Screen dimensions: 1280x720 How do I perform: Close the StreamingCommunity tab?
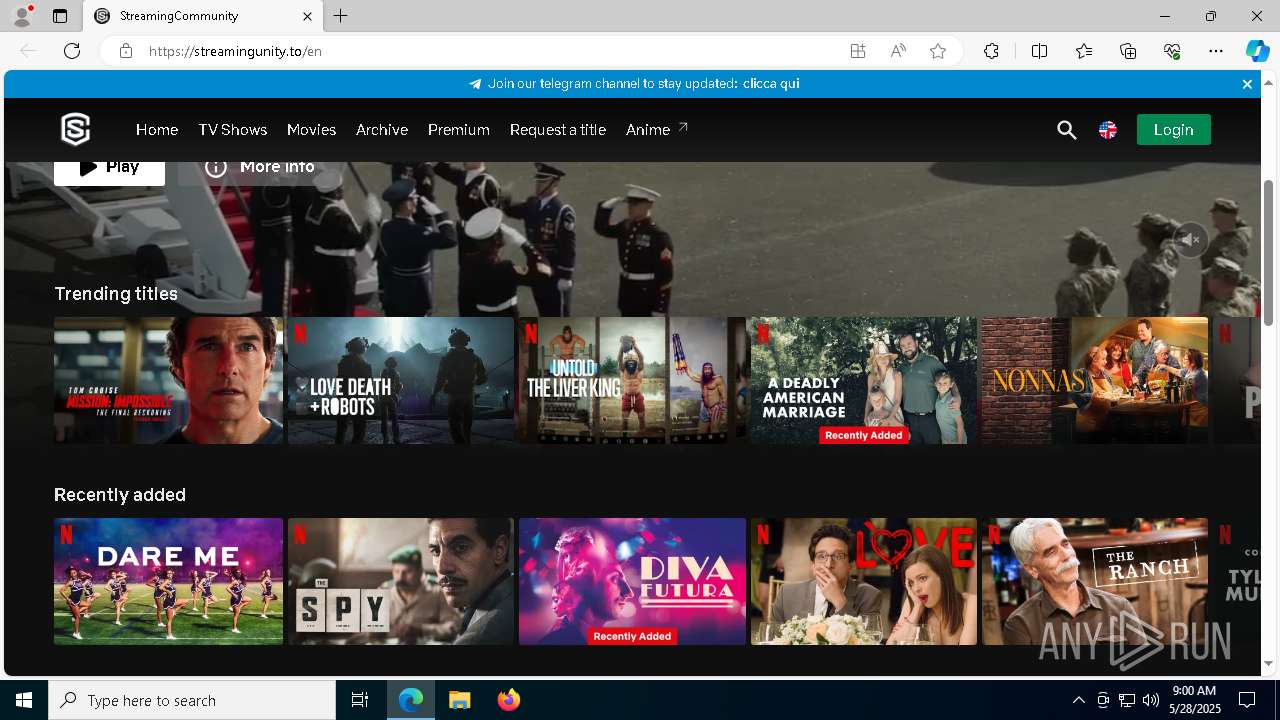pyautogui.click(x=307, y=16)
